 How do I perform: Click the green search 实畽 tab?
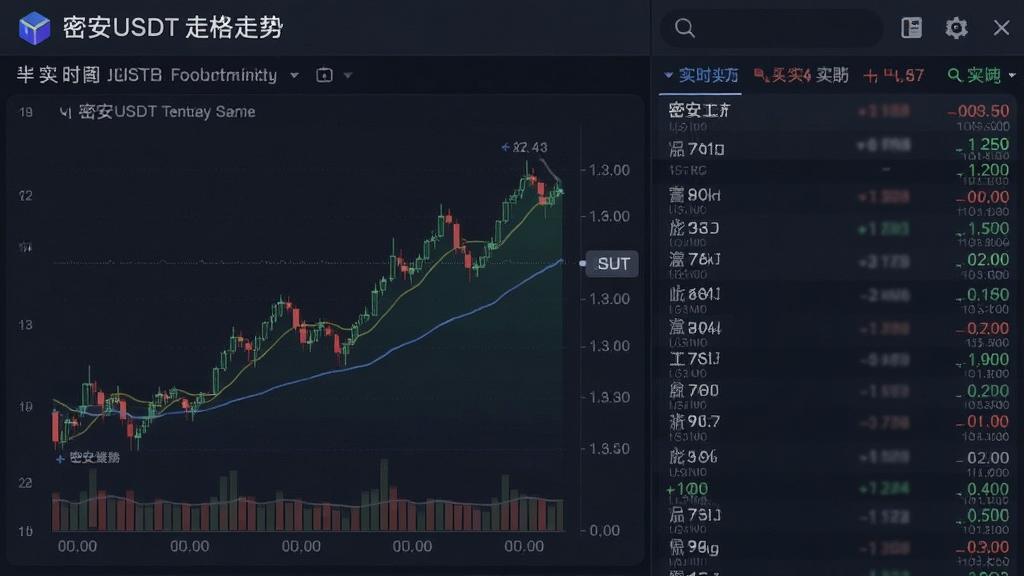pyautogui.click(x=974, y=76)
